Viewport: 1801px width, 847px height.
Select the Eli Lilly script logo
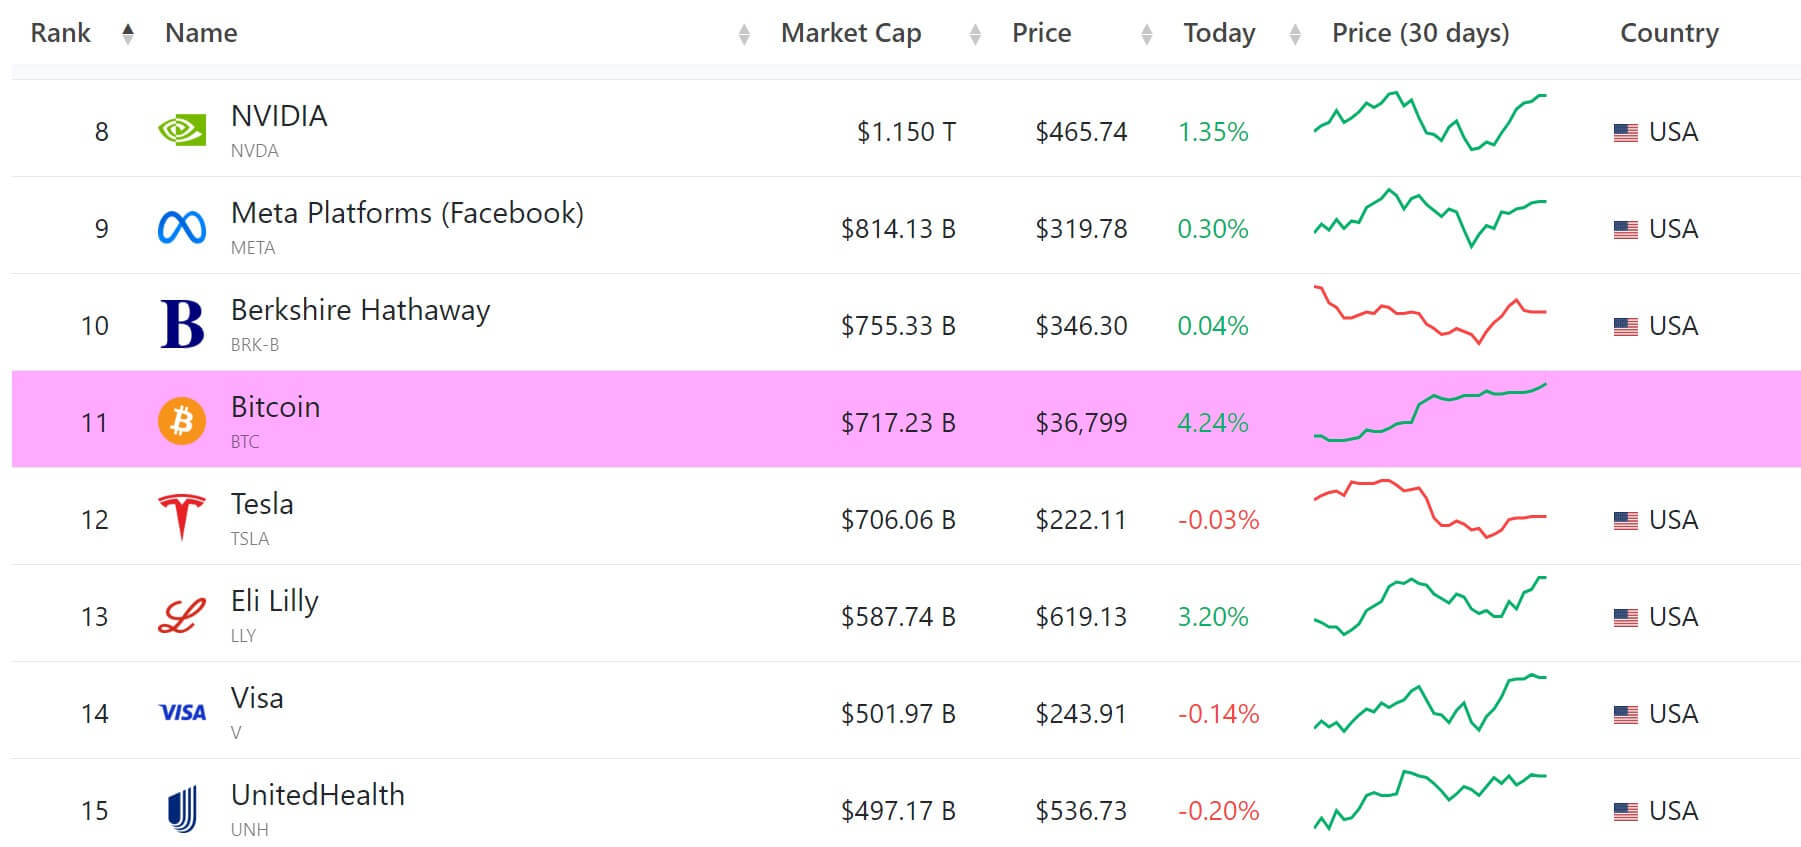(181, 613)
